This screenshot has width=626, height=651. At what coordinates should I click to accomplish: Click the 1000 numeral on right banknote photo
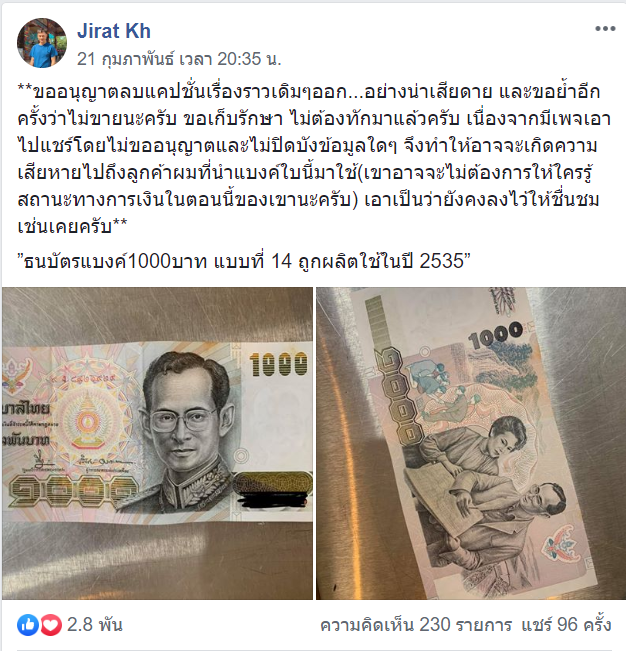495,335
